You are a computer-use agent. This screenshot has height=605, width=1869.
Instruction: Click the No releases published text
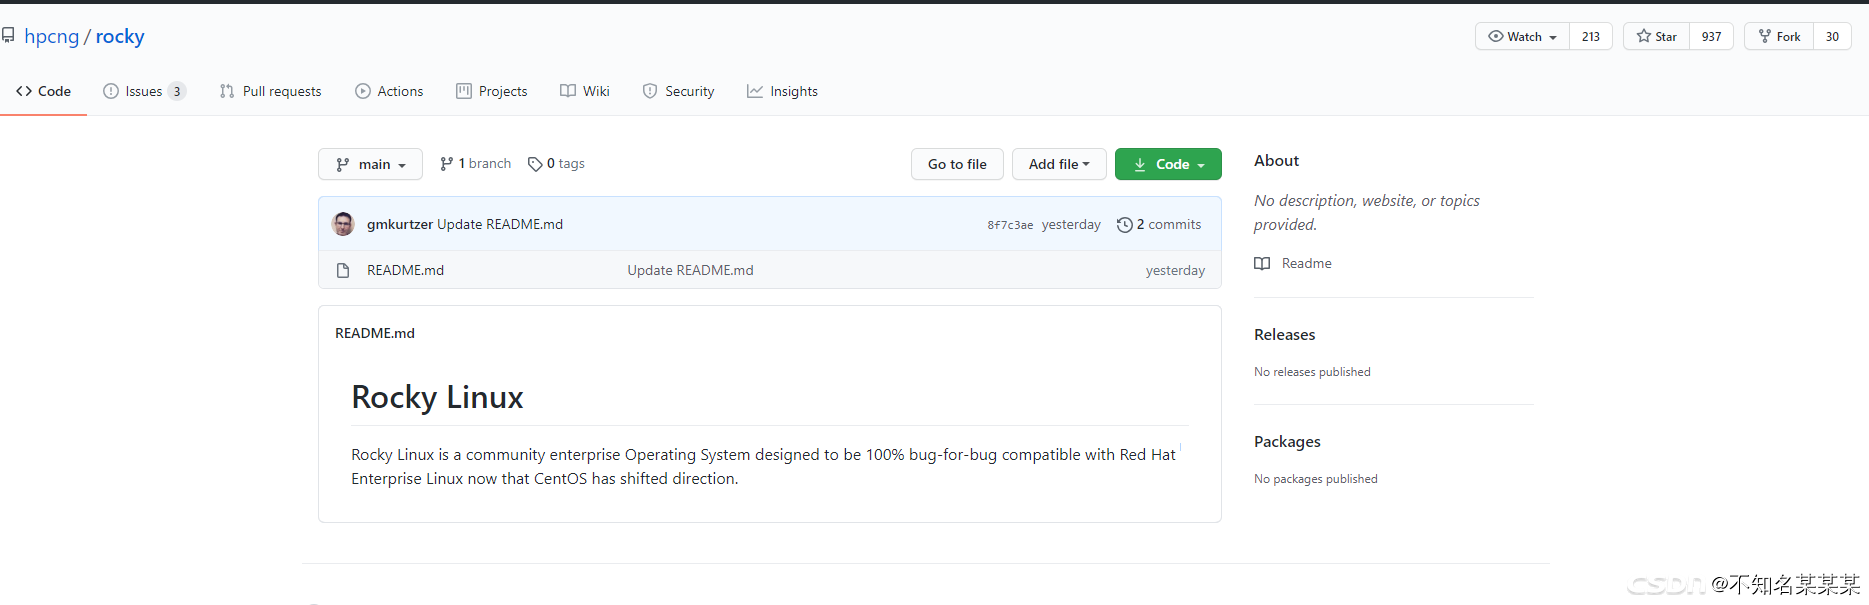point(1312,372)
